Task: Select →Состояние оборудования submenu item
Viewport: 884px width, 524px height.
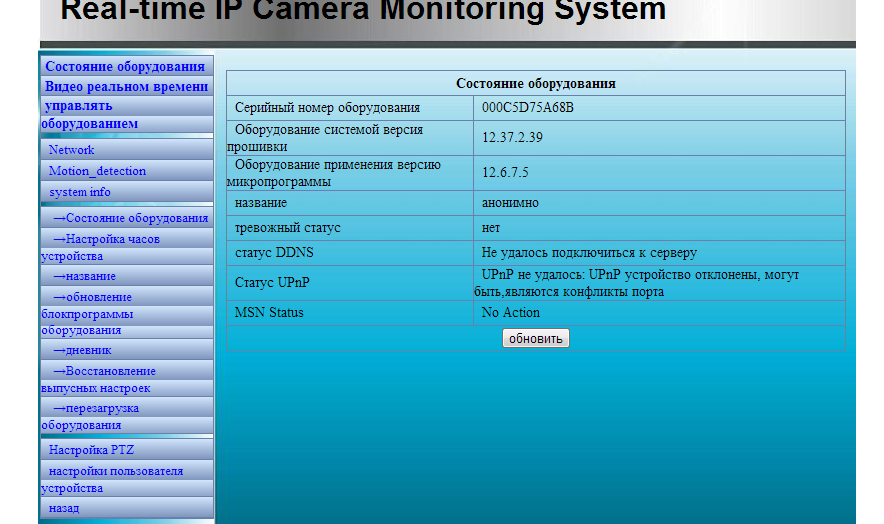Action: pos(130,218)
